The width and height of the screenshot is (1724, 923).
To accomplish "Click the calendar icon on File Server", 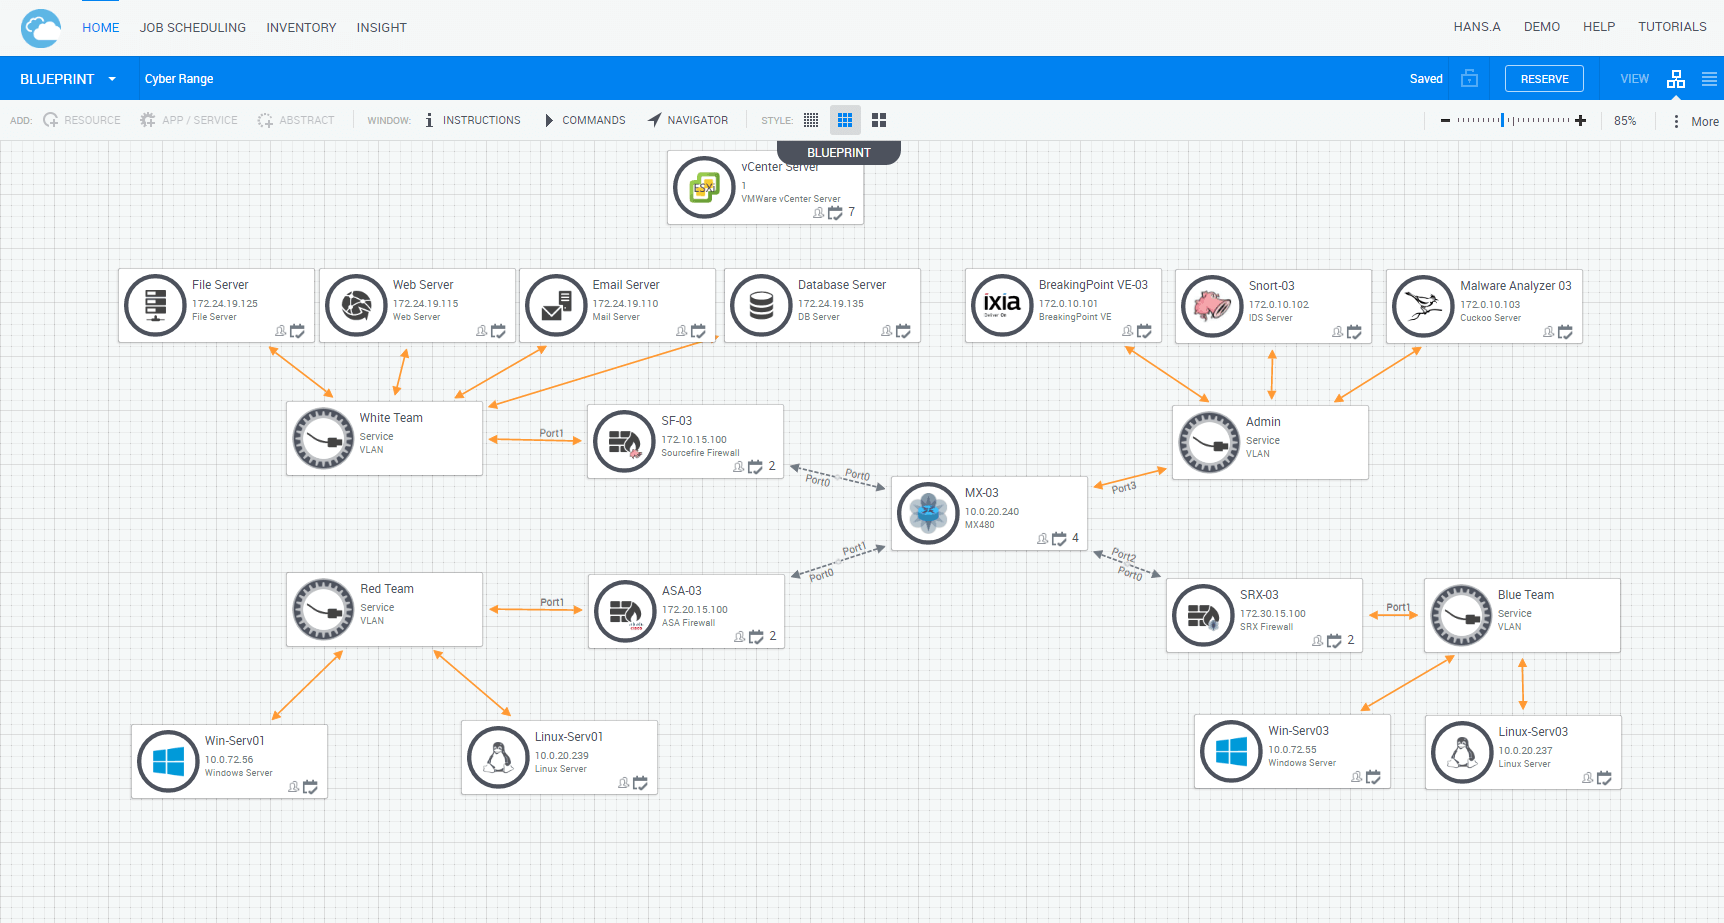I will point(297,331).
